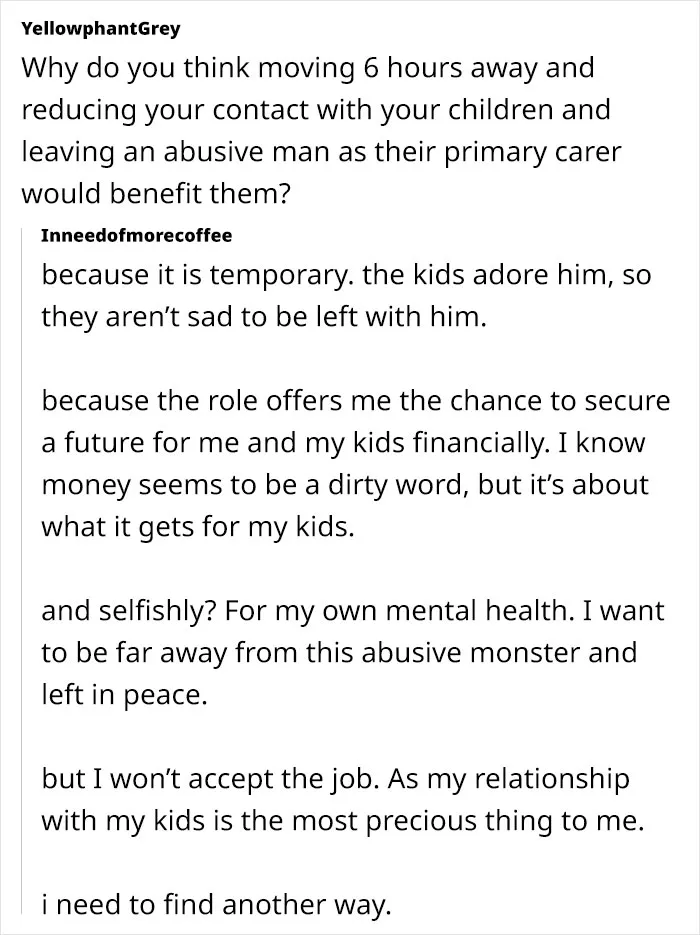Click the line 'what it gets for my kids.'
This screenshot has width=700, height=935.
coord(198,527)
